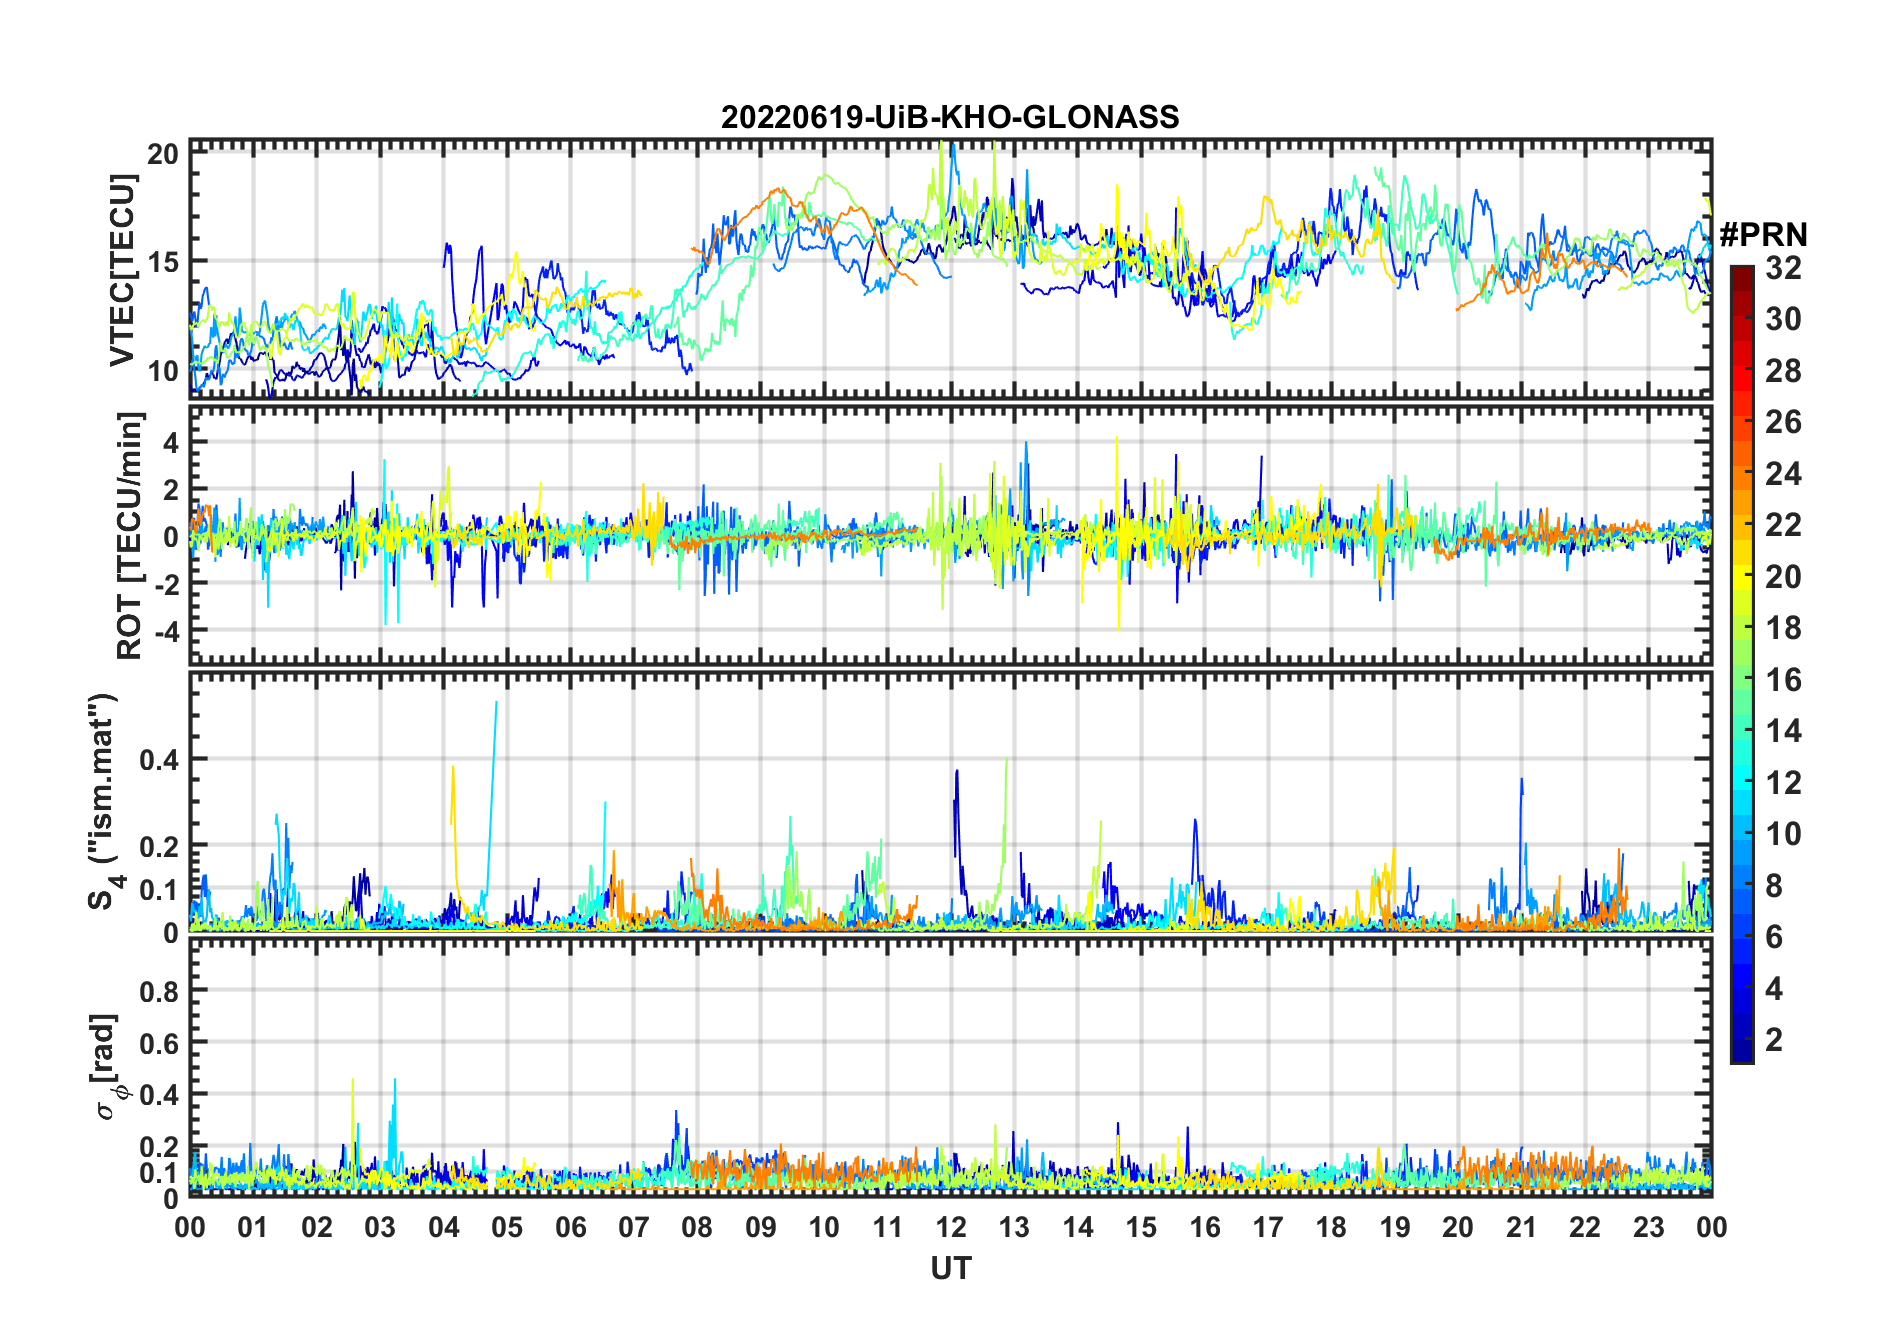Select colorbar tick label 14

pos(1783,731)
